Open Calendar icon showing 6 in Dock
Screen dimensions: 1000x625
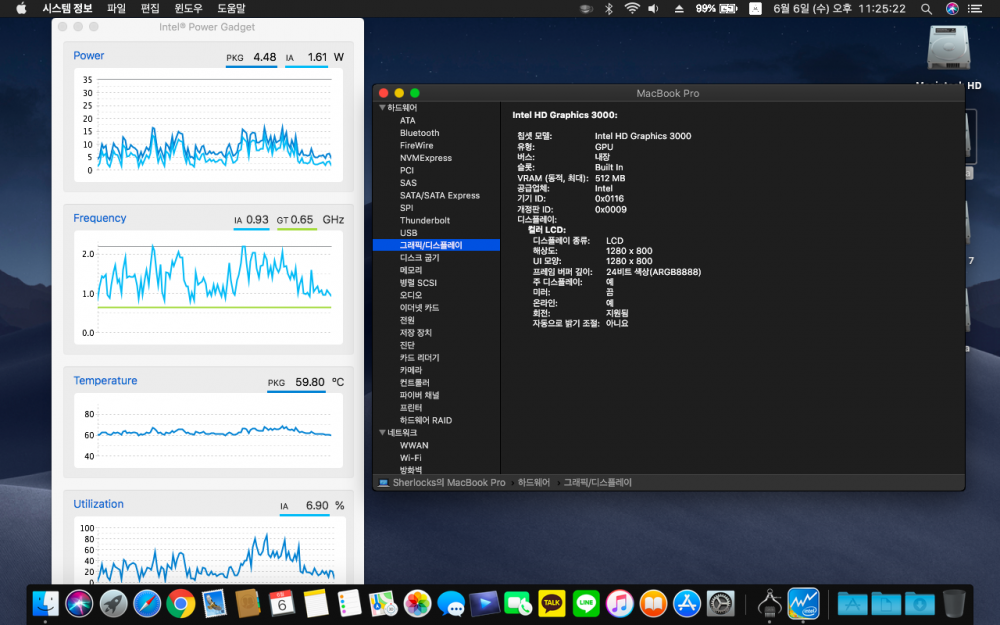tap(282, 603)
